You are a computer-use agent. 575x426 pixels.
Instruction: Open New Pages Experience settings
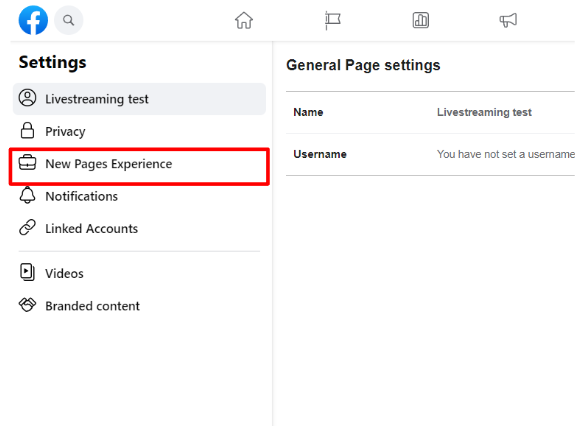point(139,164)
